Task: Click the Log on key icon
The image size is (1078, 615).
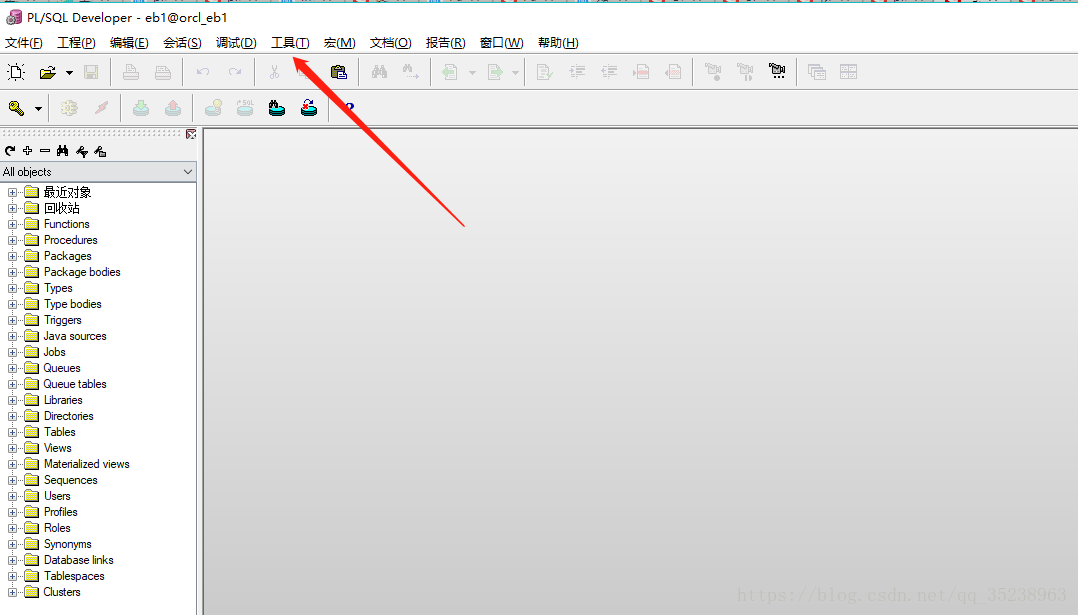Action: pyautogui.click(x=16, y=108)
